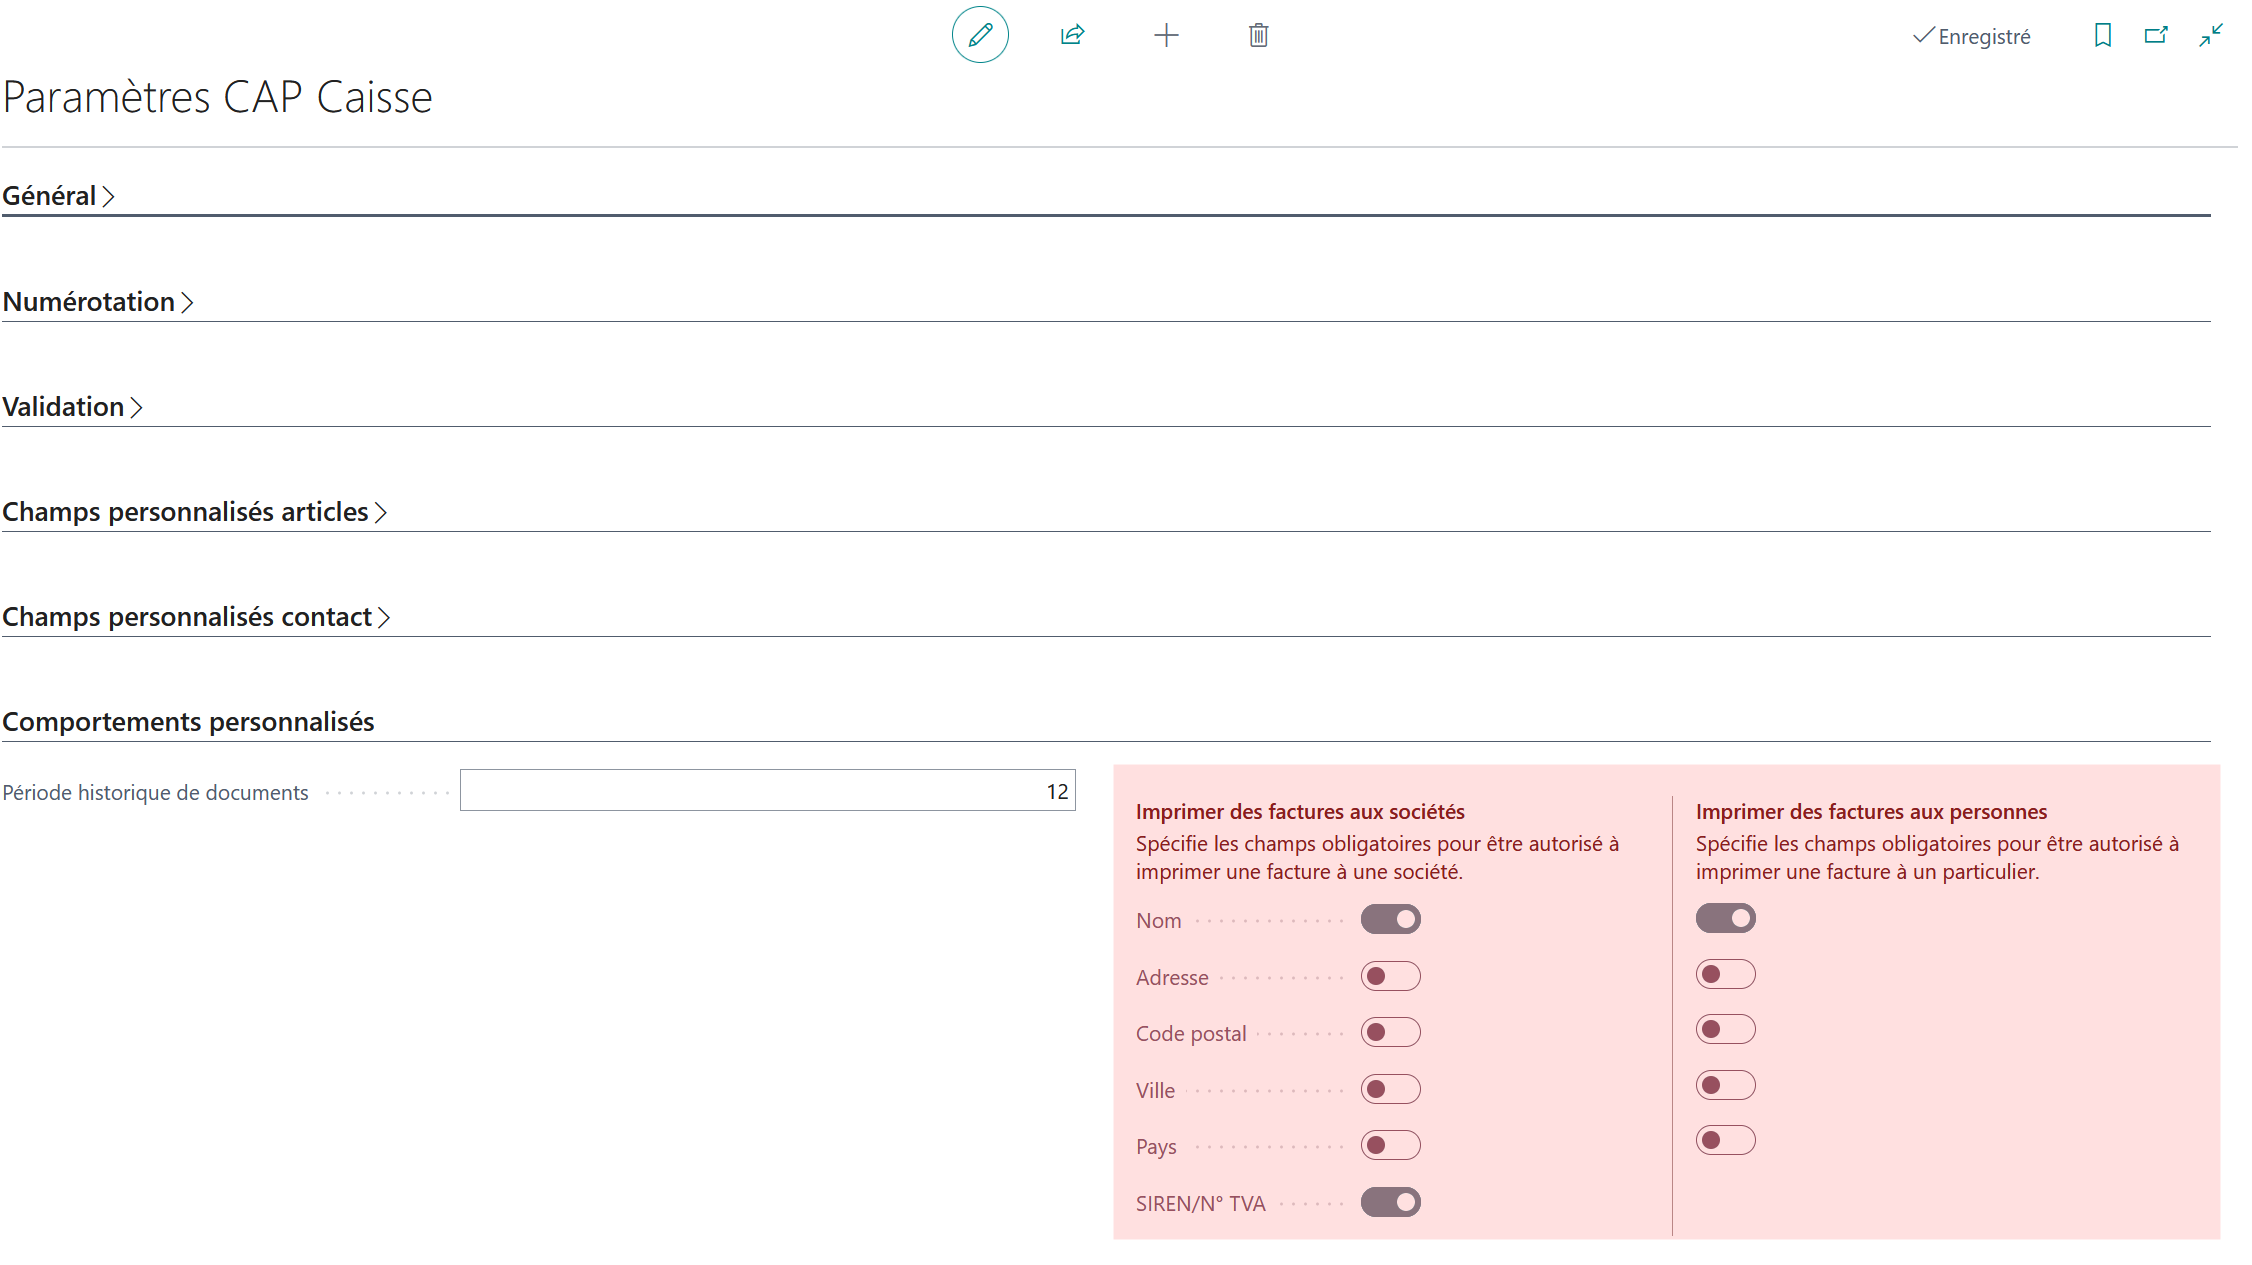Enable Code postal toggle for sociétés
The image size is (2252, 1265).
coord(1390,1032)
